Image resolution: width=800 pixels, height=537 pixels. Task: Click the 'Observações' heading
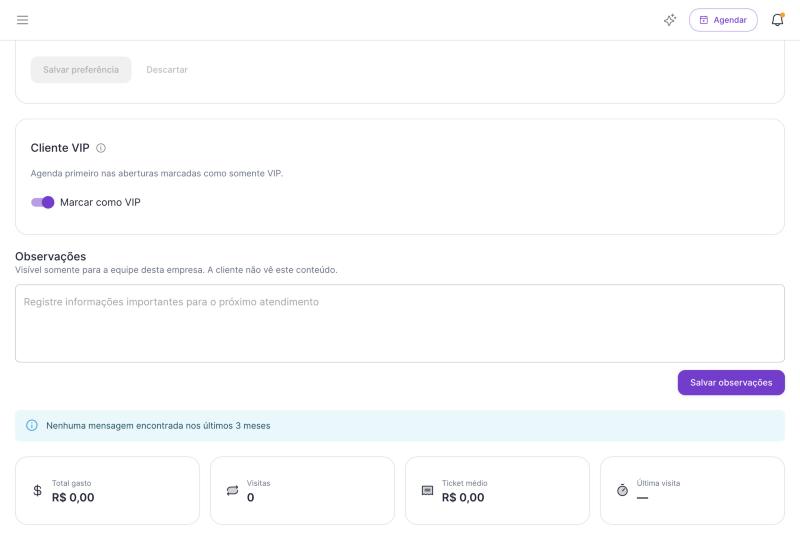pyautogui.click(x=51, y=256)
